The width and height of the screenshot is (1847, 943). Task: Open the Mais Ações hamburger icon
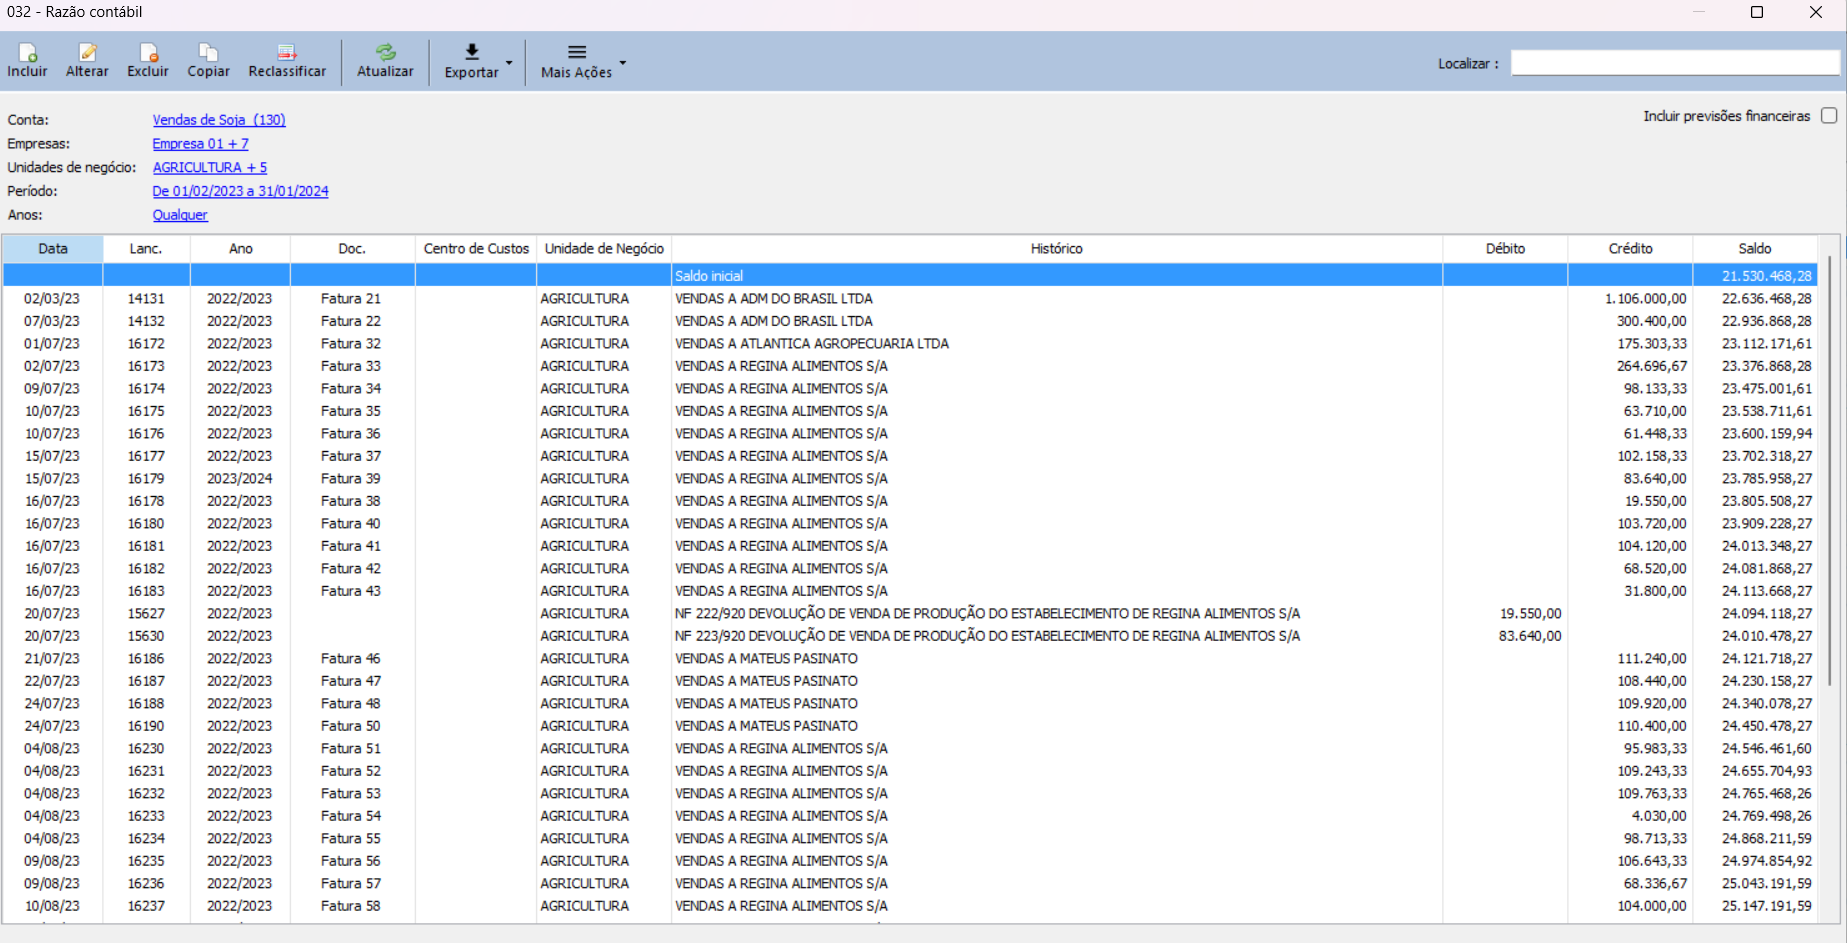point(577,52)
